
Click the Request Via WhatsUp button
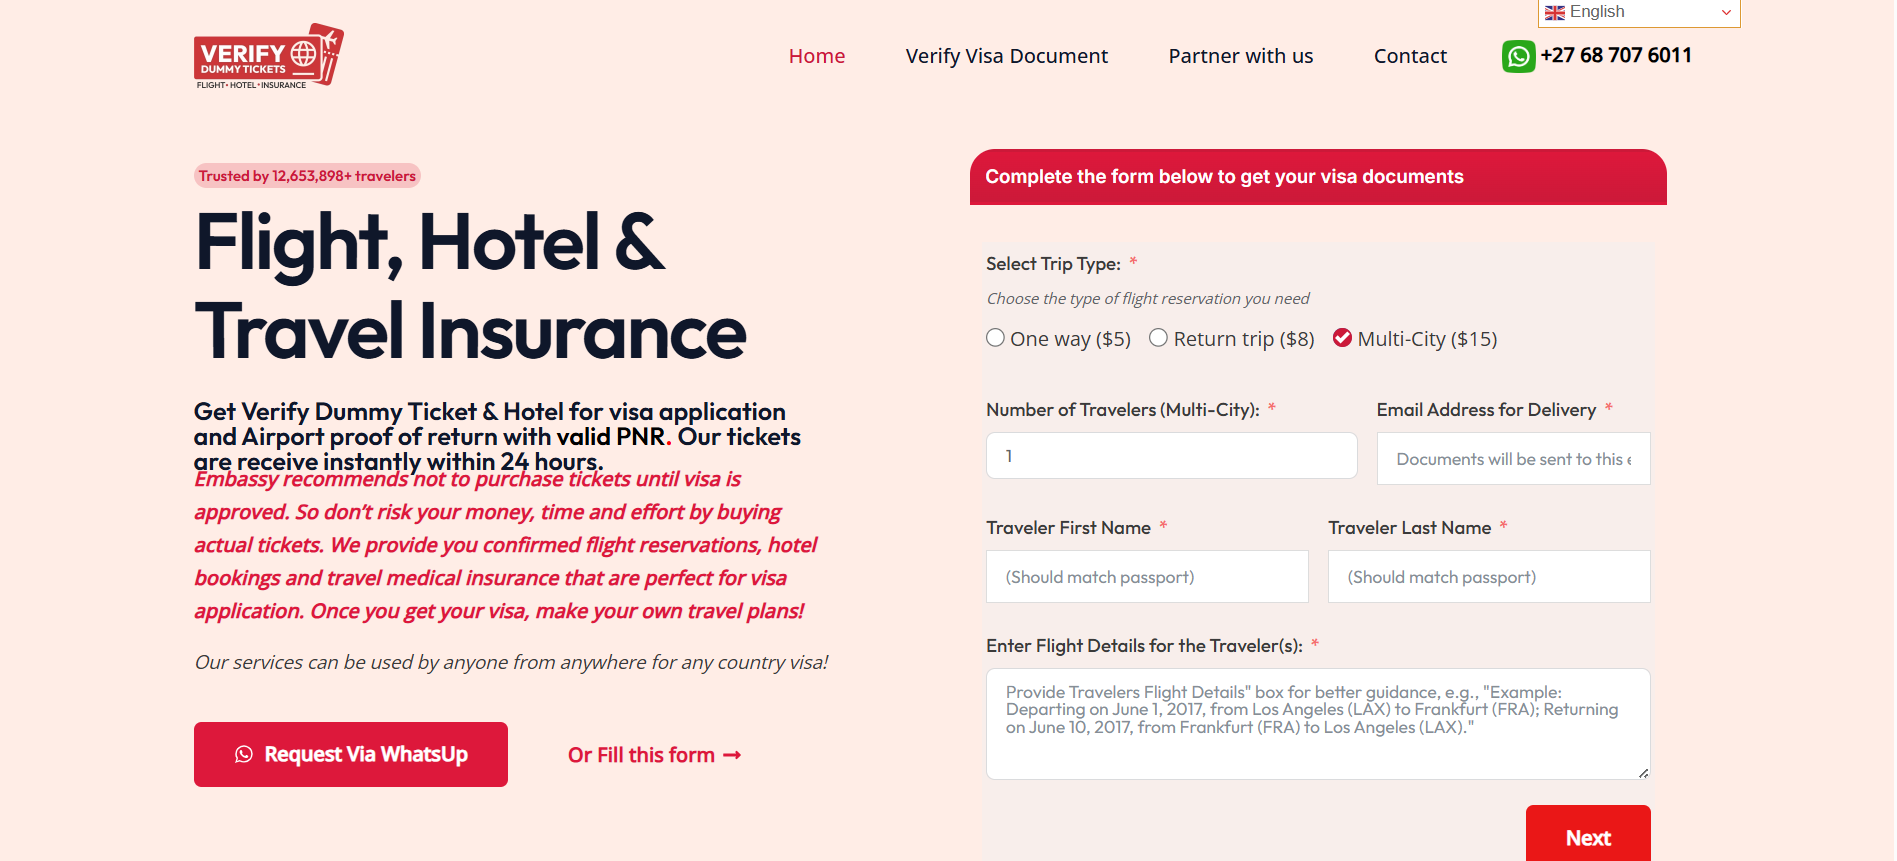click(350, 754)
